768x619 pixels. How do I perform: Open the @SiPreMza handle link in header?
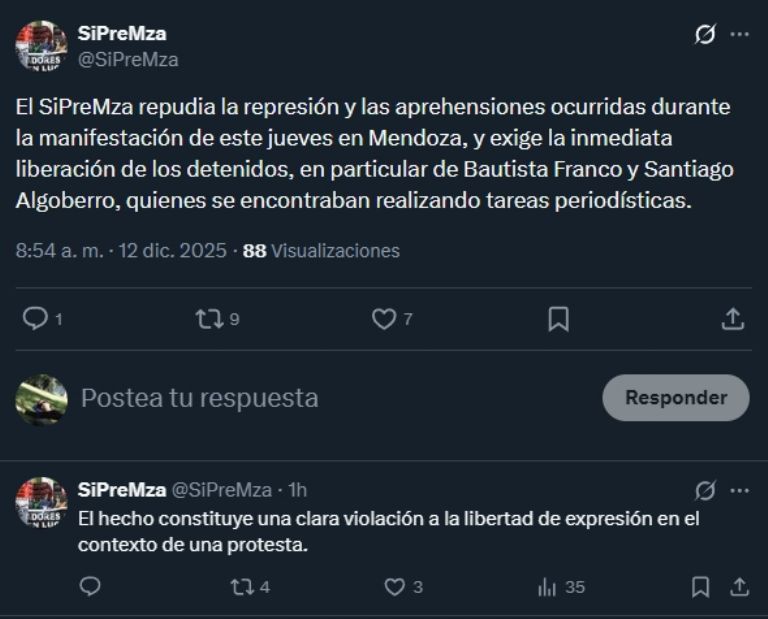[128, 59]
